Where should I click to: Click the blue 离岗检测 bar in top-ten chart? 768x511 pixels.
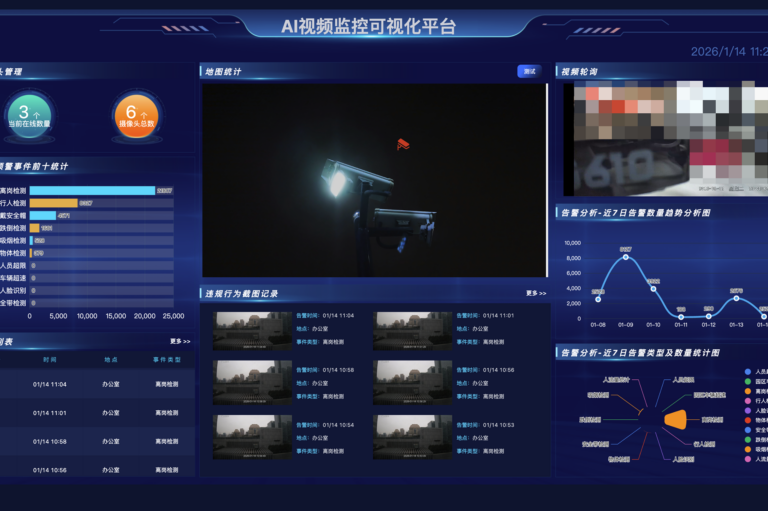[92, 191]
